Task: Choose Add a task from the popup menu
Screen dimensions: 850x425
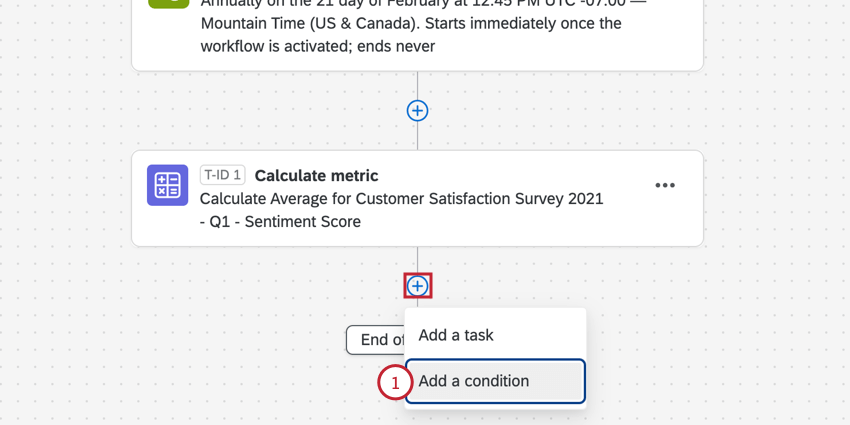Action: point(456,335)
